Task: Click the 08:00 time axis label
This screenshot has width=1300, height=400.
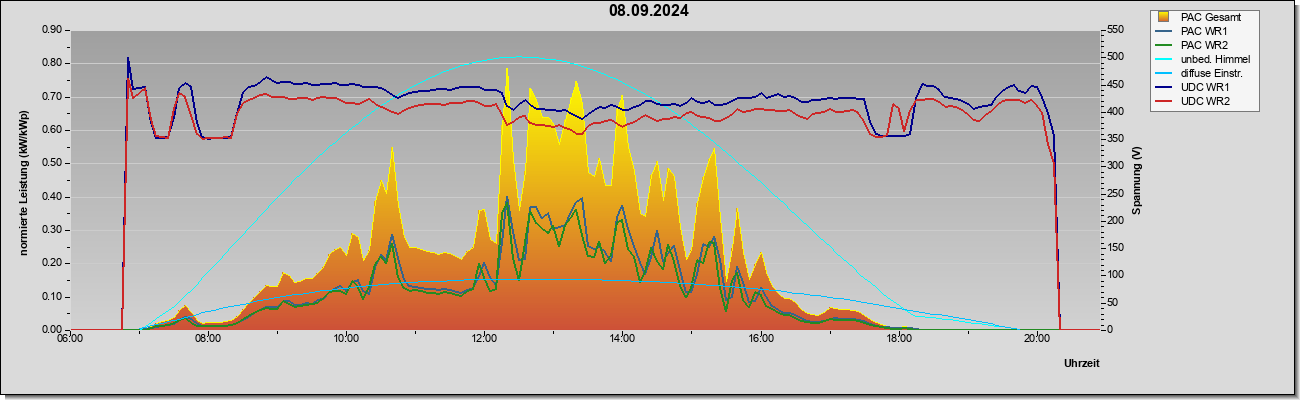Action: click(x=207, y=338)
